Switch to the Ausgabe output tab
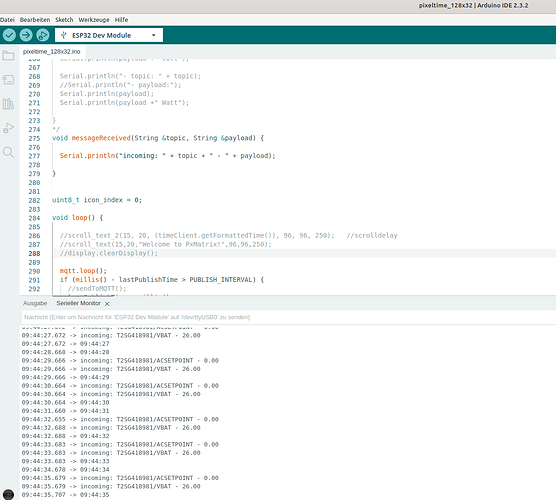 point(35,304)
